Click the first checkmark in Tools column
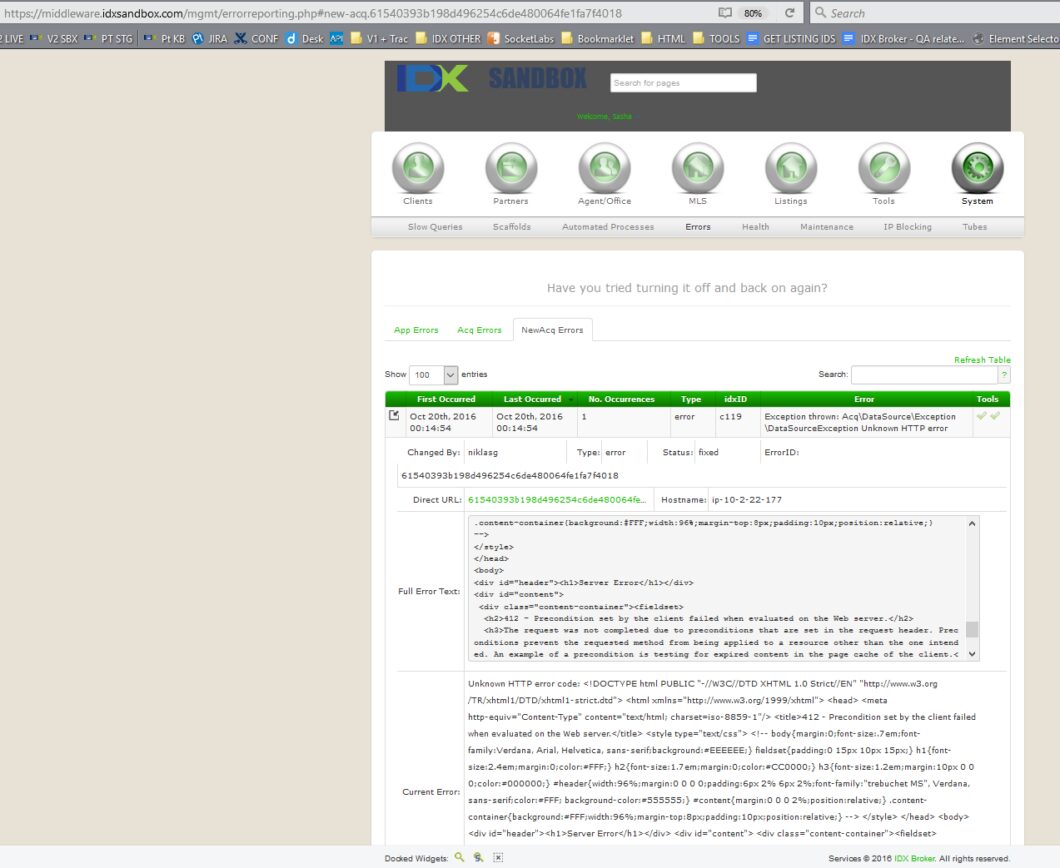Screen dimensions: 1060x868 (x=982, y=416)
